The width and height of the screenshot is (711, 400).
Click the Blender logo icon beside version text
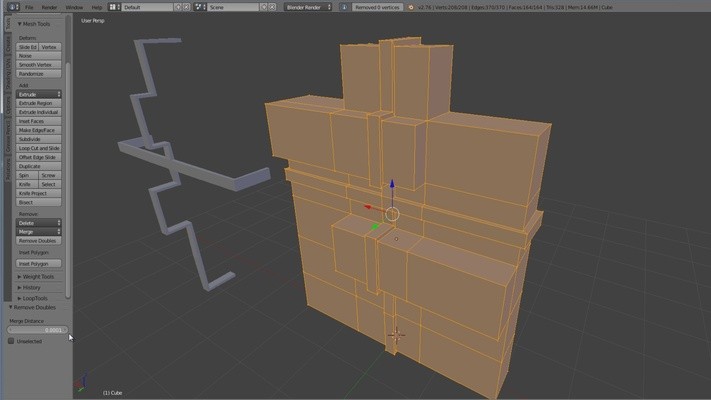(411, 7)
